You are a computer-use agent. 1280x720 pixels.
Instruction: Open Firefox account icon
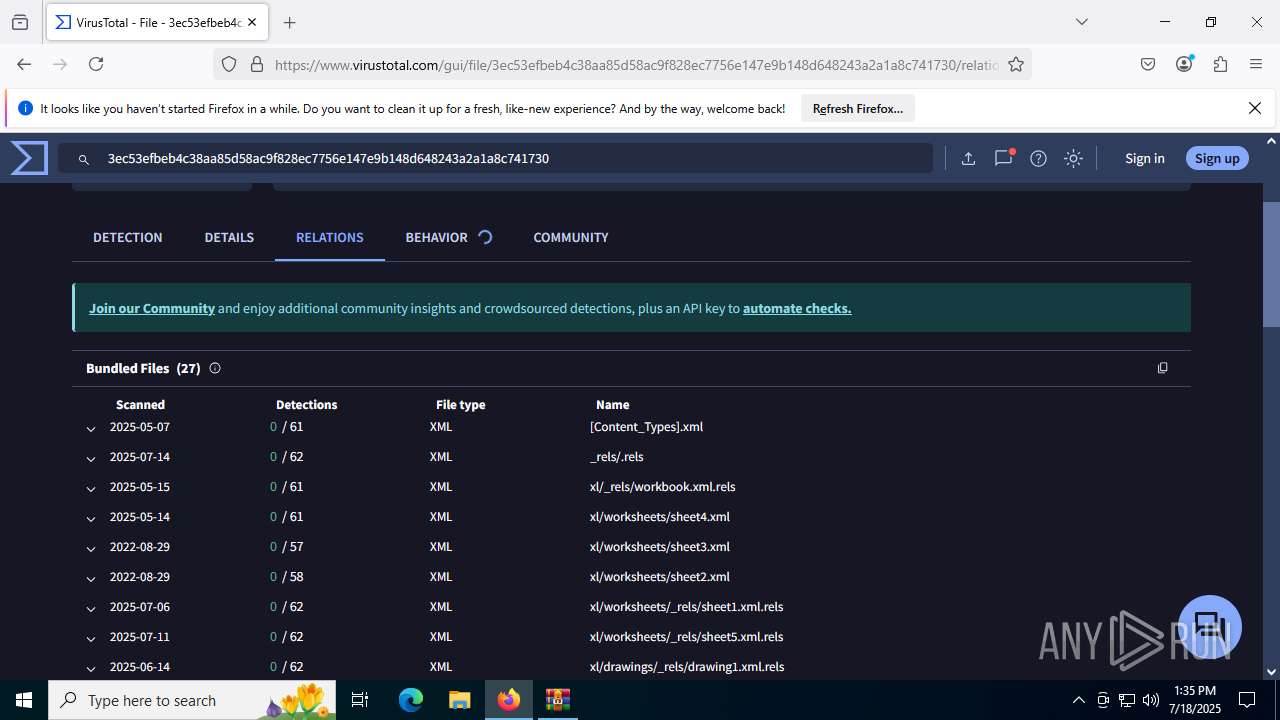(x=1184, y=64)
